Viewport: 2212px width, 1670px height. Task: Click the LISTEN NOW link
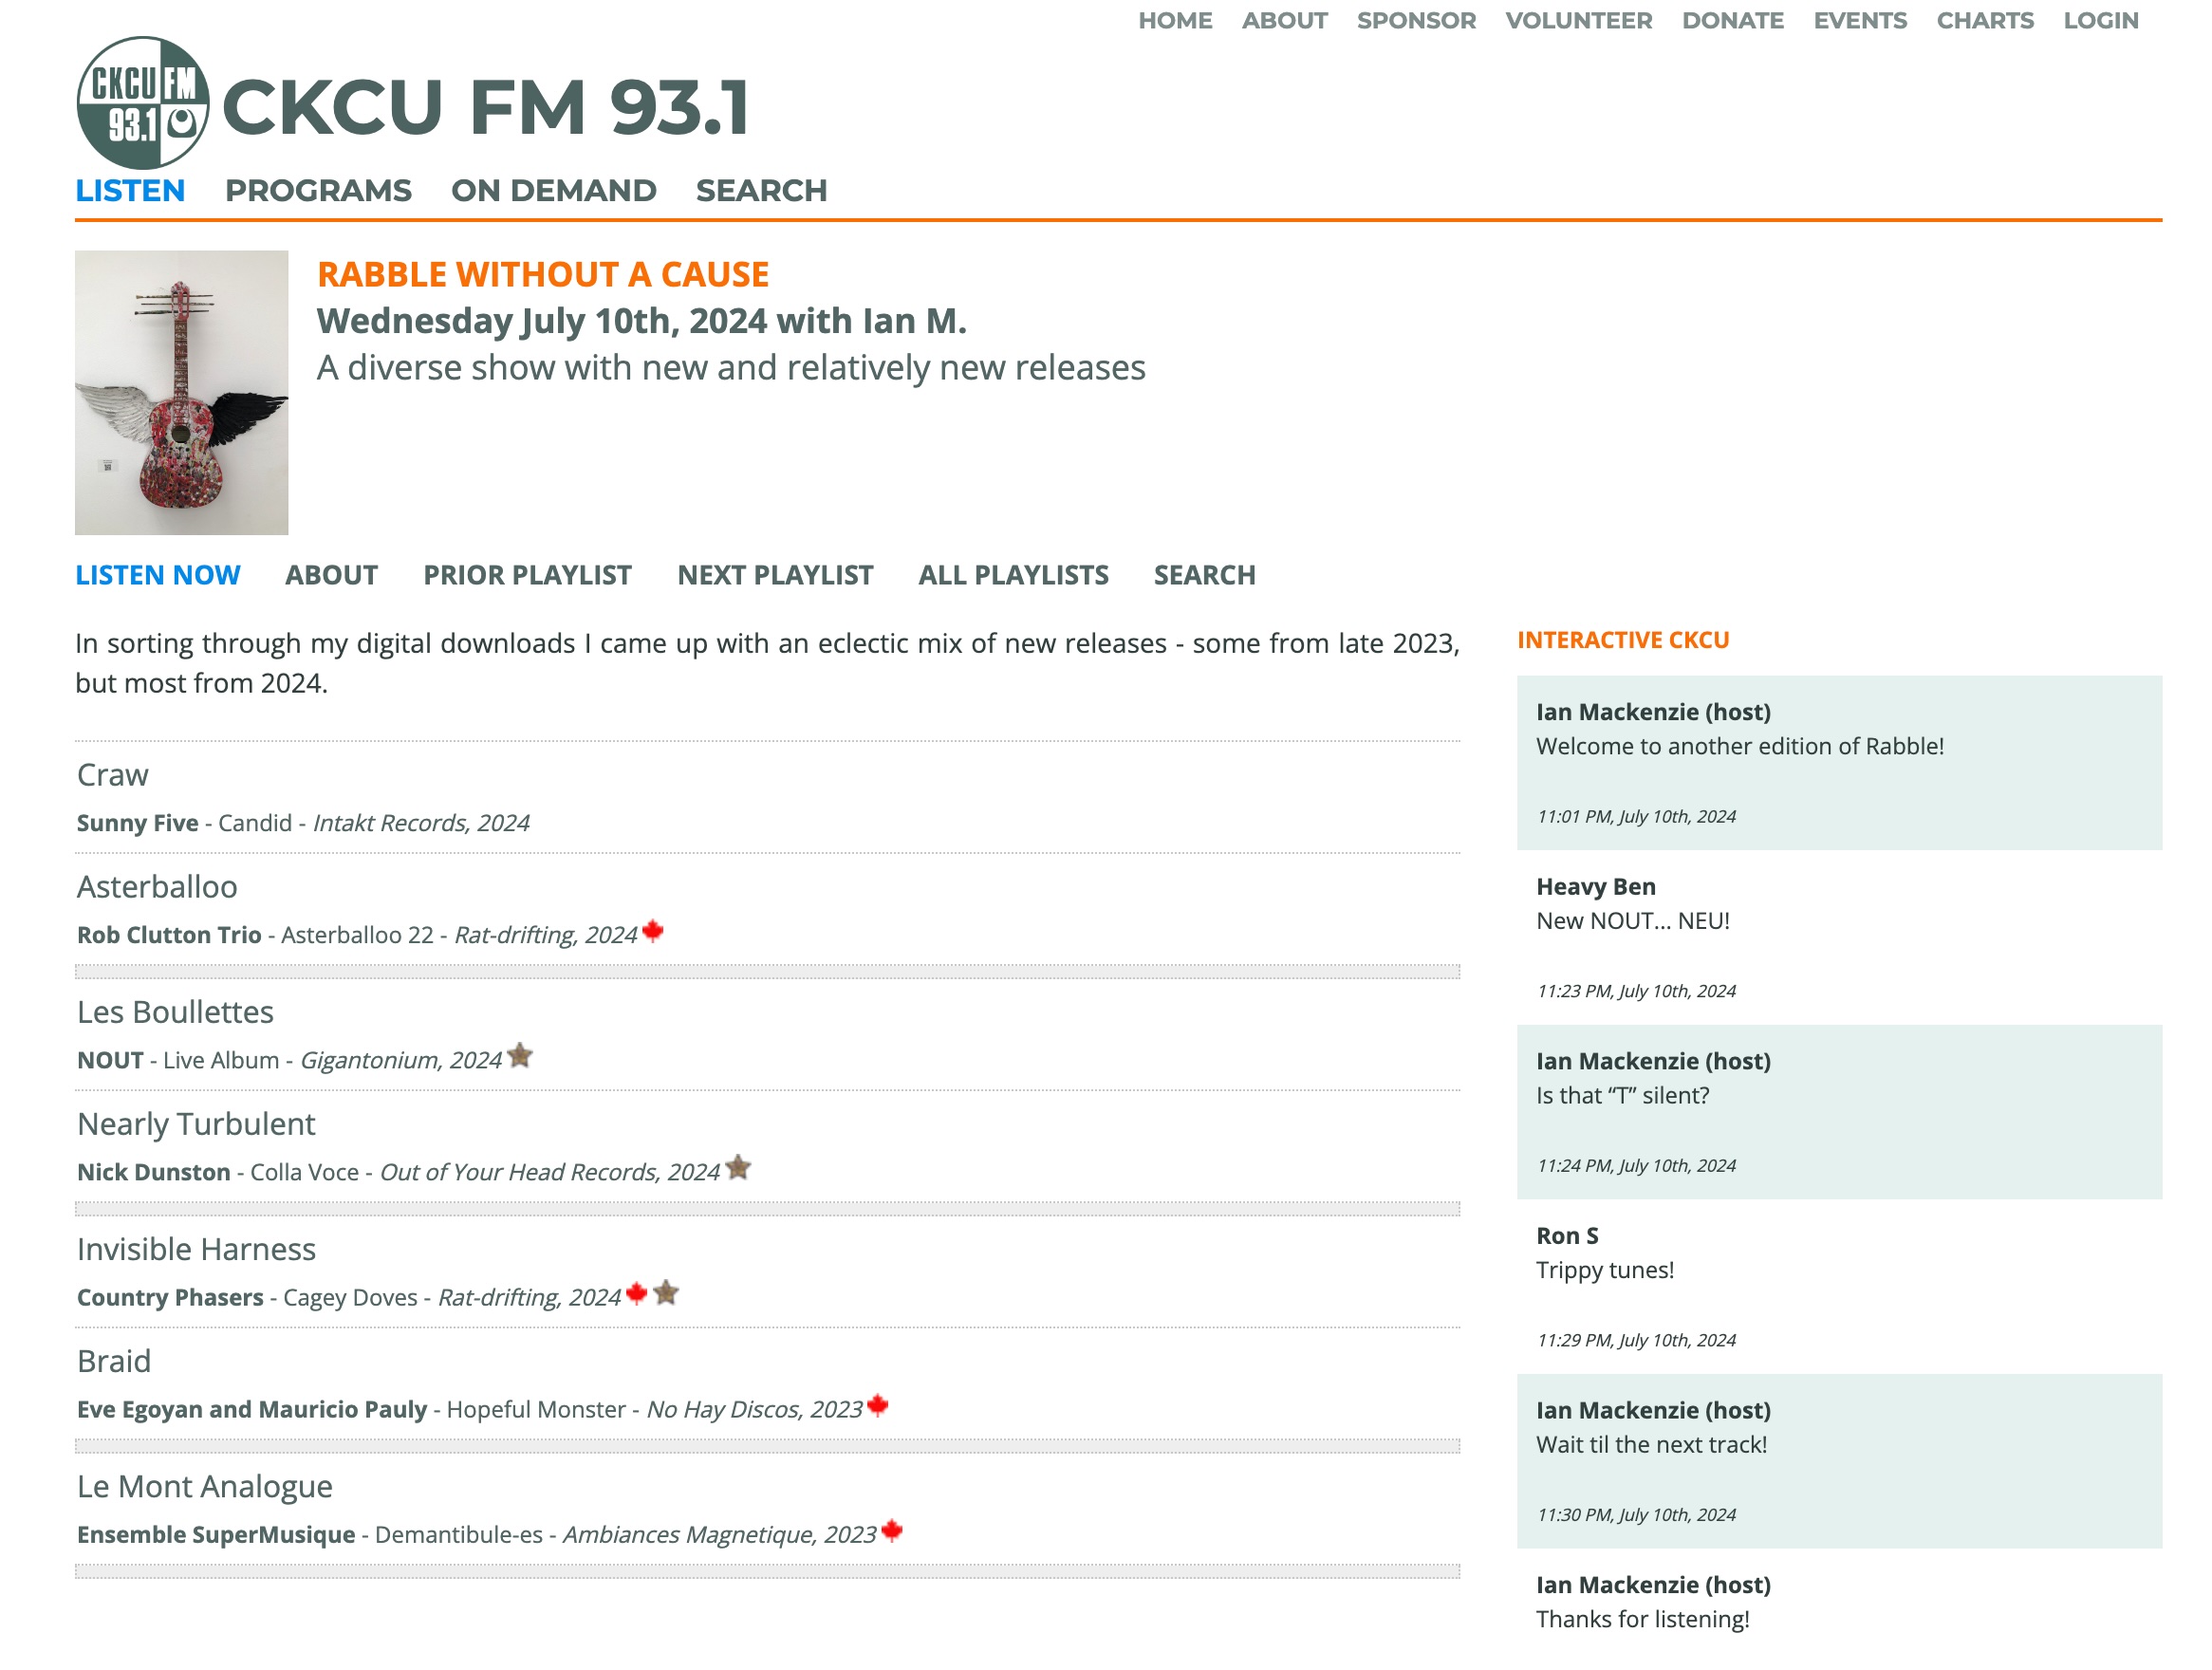pos(158,575)
